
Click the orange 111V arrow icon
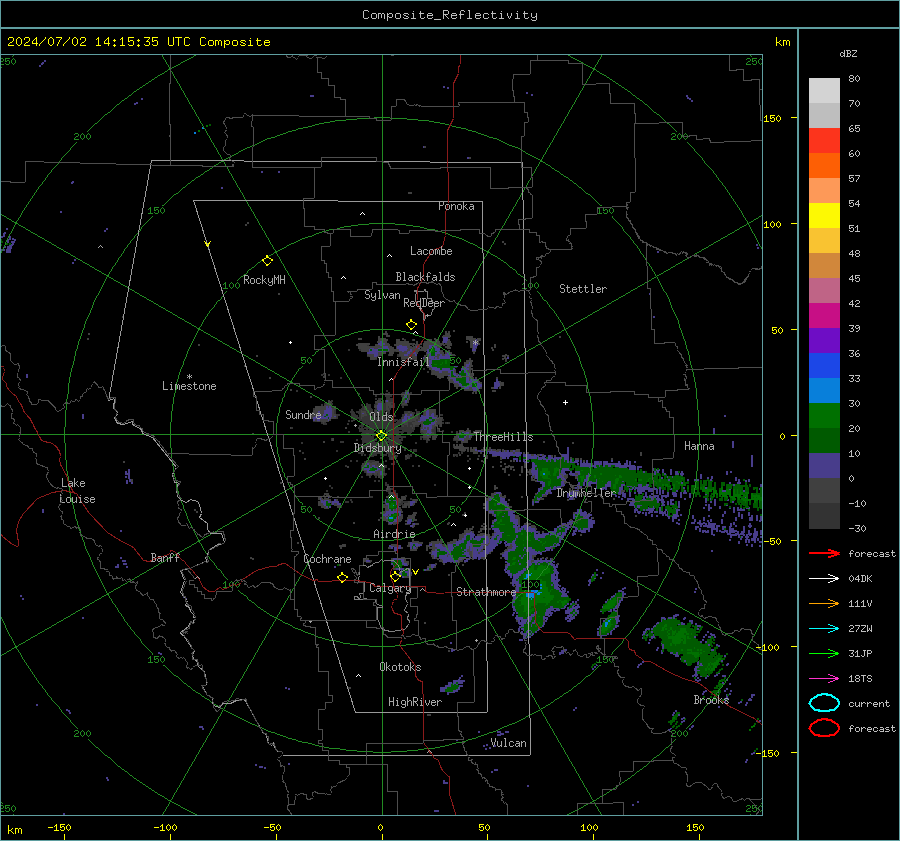click(x=824, y=603)
